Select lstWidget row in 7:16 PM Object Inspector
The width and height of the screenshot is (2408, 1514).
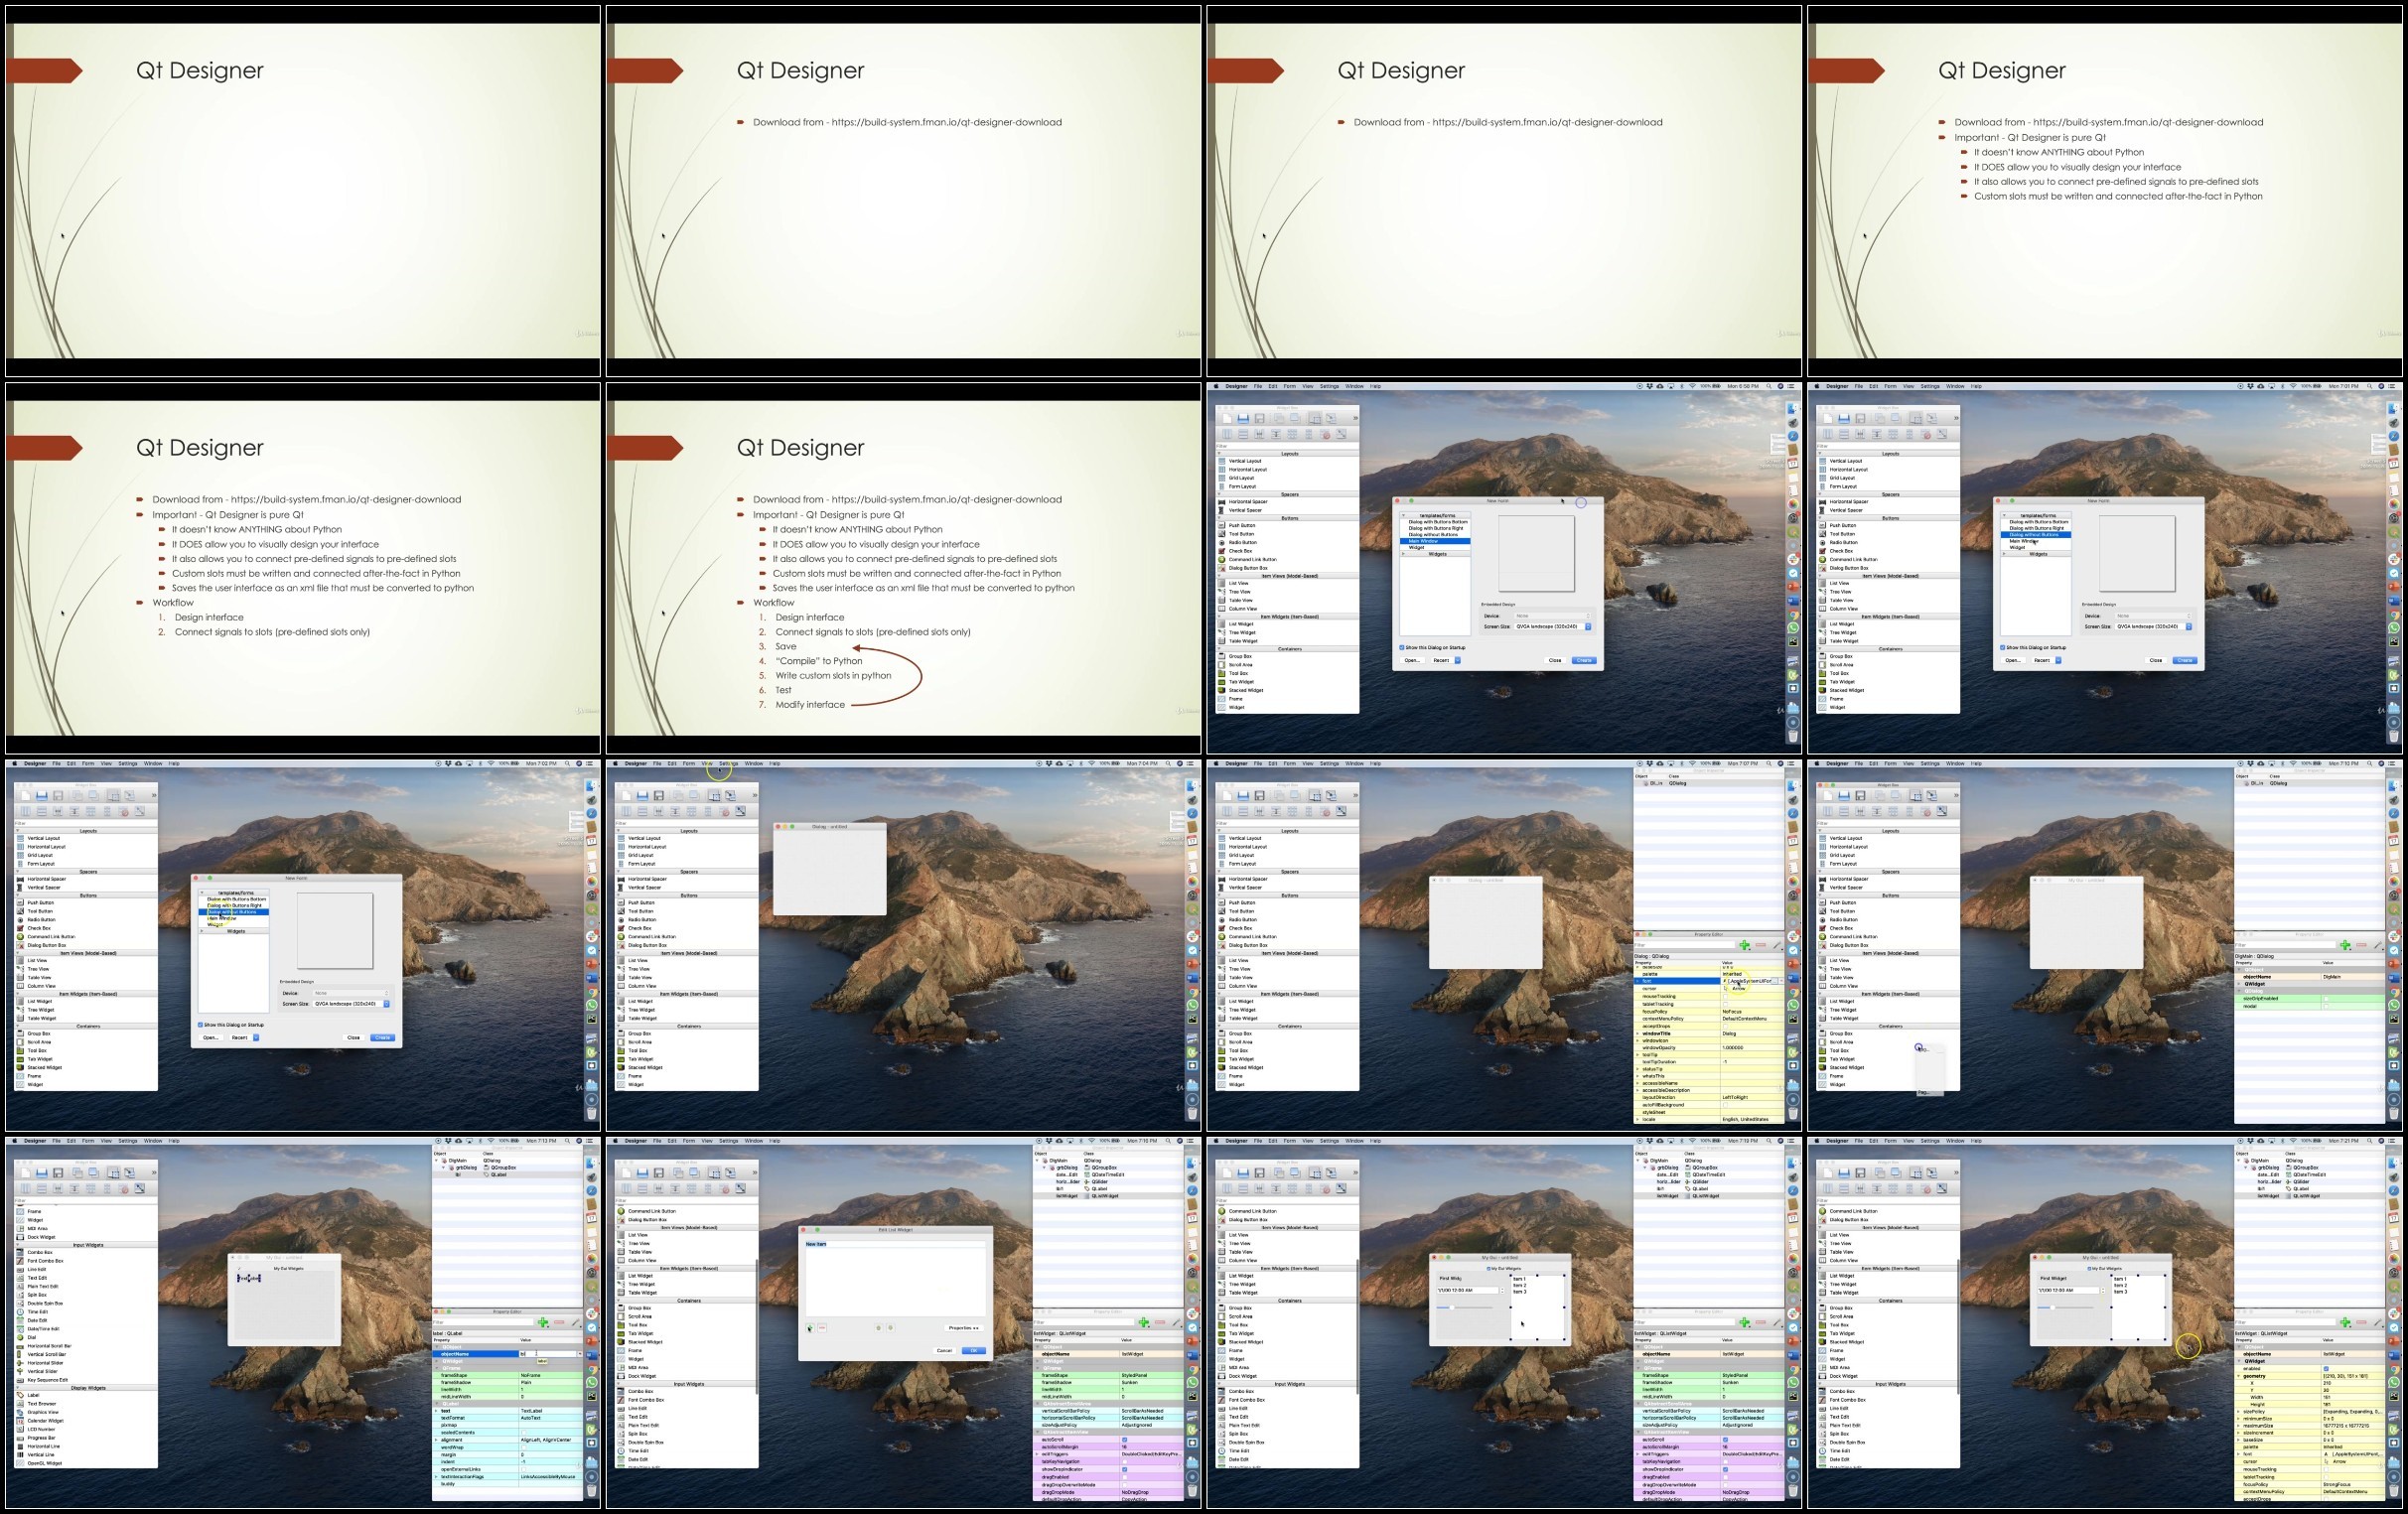[x=1108, y=1196]
